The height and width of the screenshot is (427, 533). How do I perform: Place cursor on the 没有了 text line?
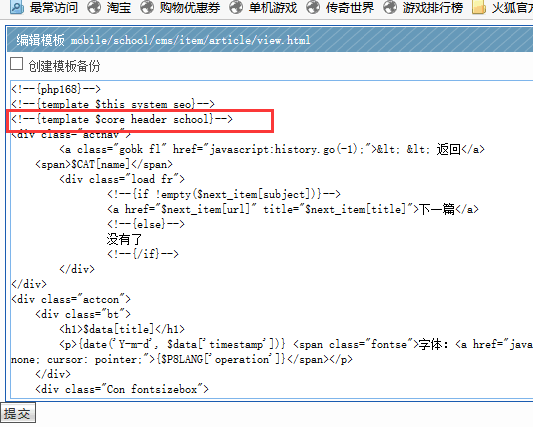click(x=124, y=239)
